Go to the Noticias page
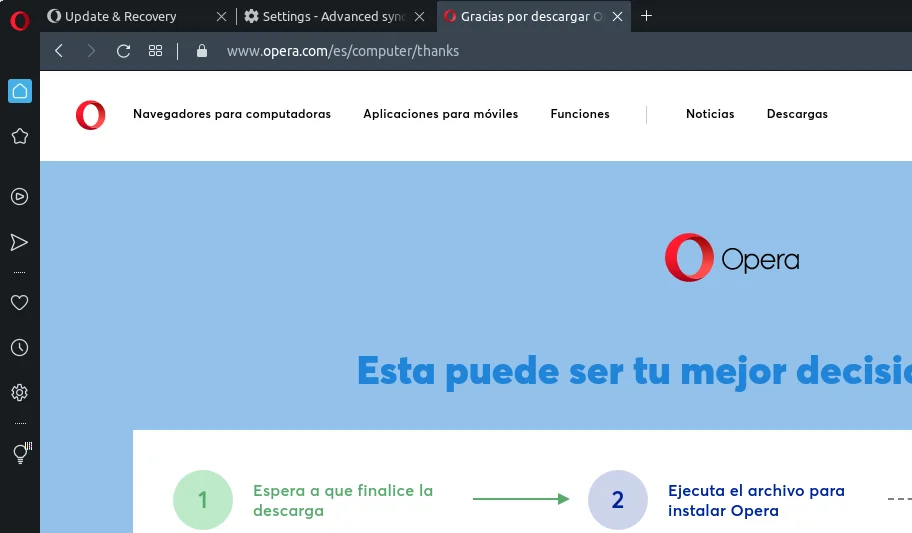The image size is (912, 533). pos(710,114)
